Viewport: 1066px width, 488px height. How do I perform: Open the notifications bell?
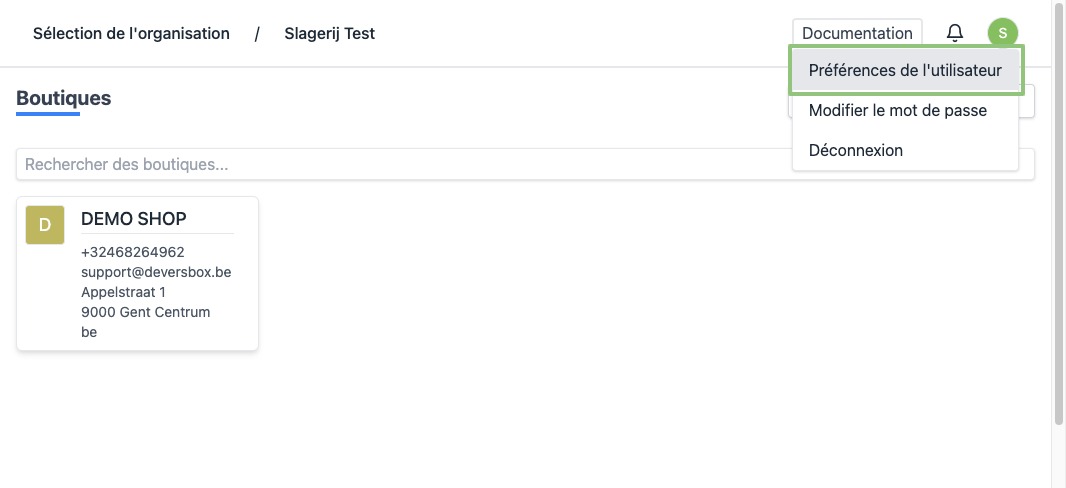[x=955, y=33]
